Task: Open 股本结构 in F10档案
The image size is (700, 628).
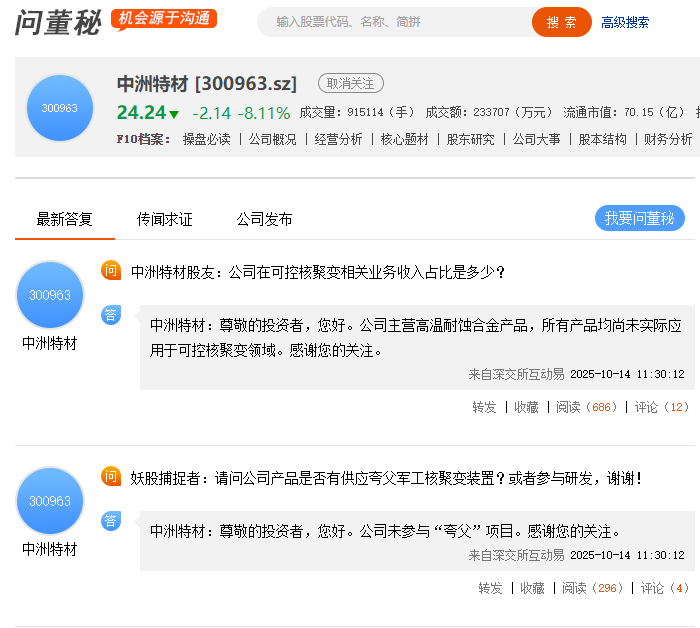Action: (602, 139)
